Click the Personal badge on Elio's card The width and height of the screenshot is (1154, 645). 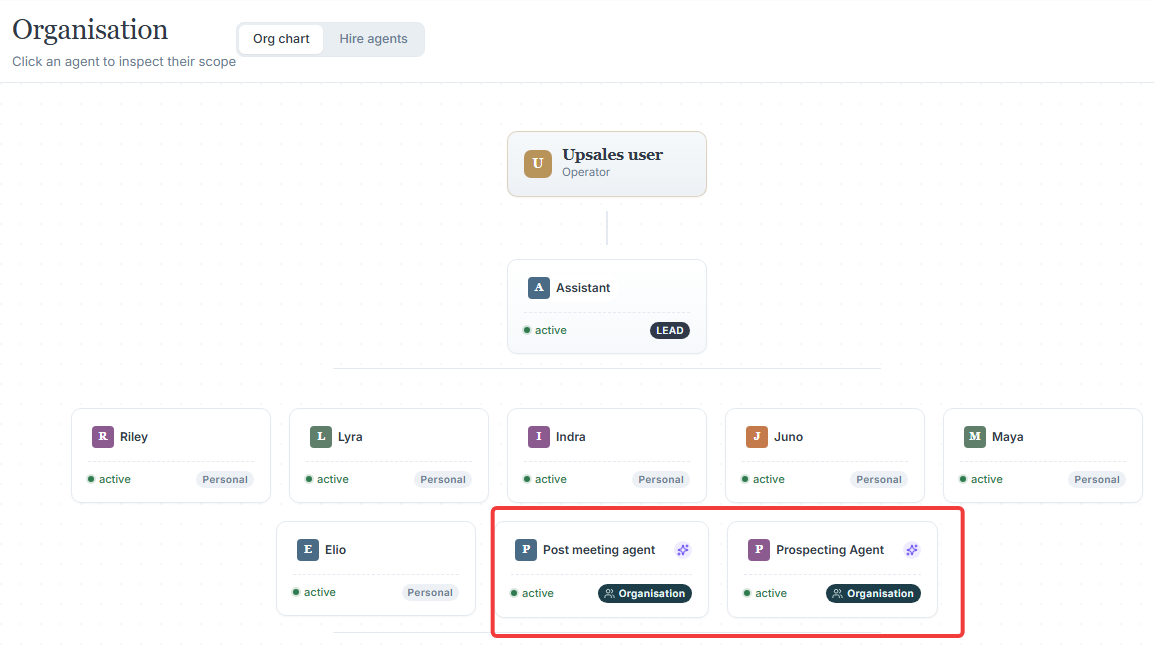tap(430, 593)
